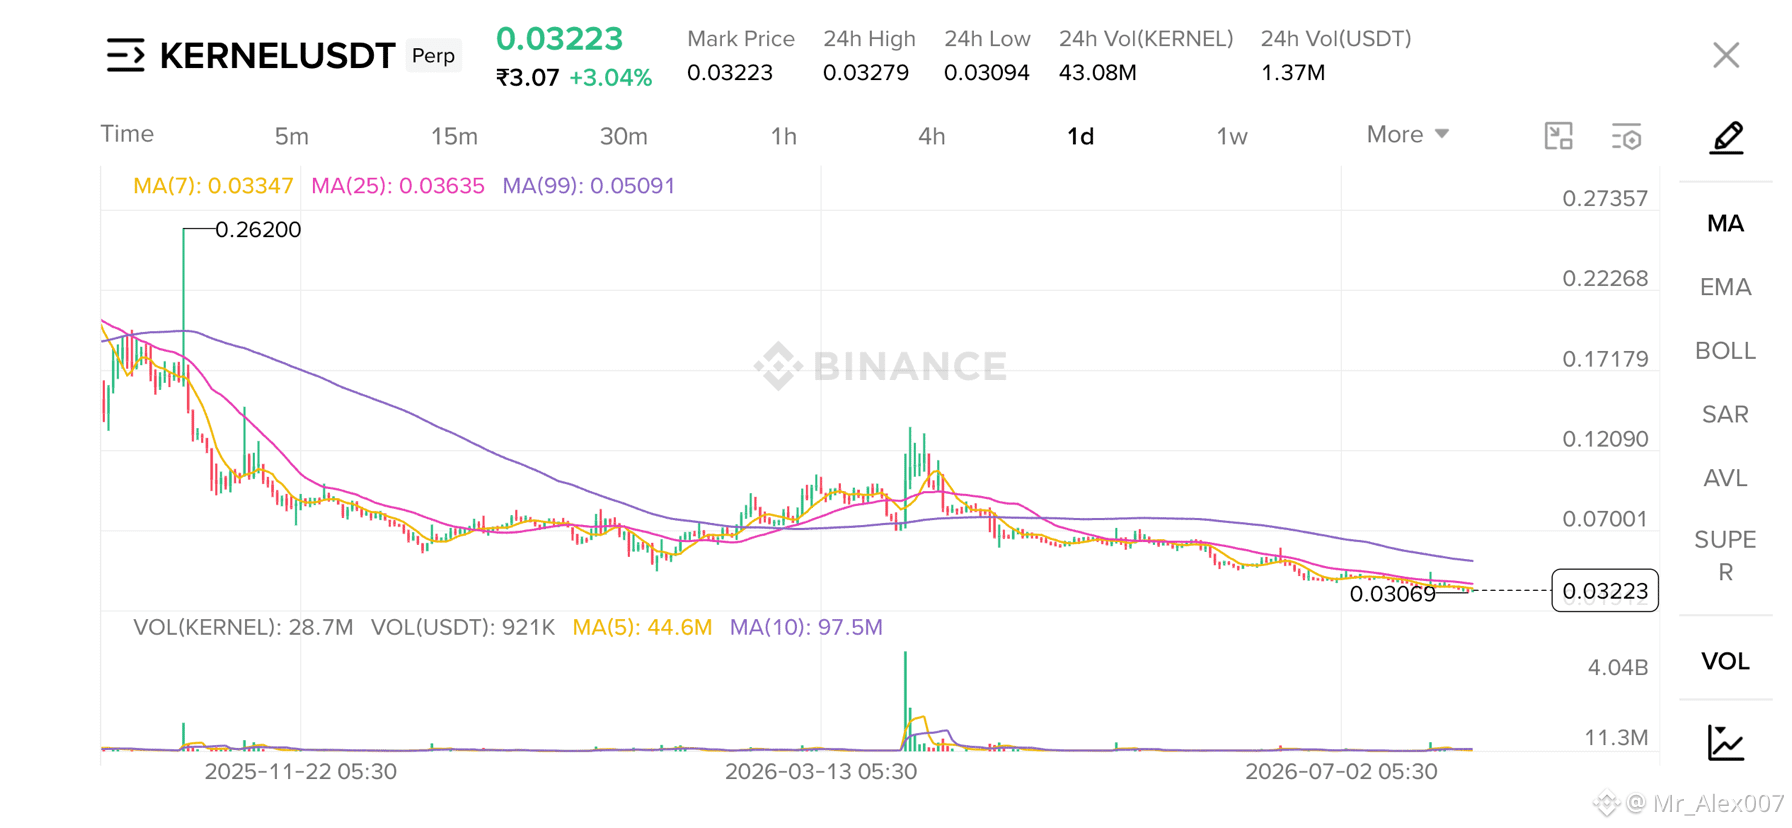
Task: Click the 2025-11-22 05:30 date label
Action: click(x=301, y=772)
